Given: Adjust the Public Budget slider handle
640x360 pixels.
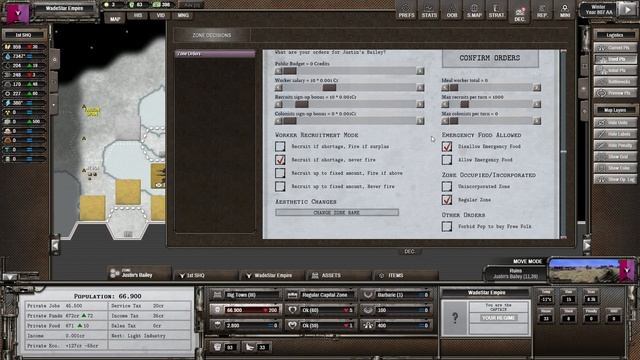Looking at the screenshot, I should tap(290, 71).
